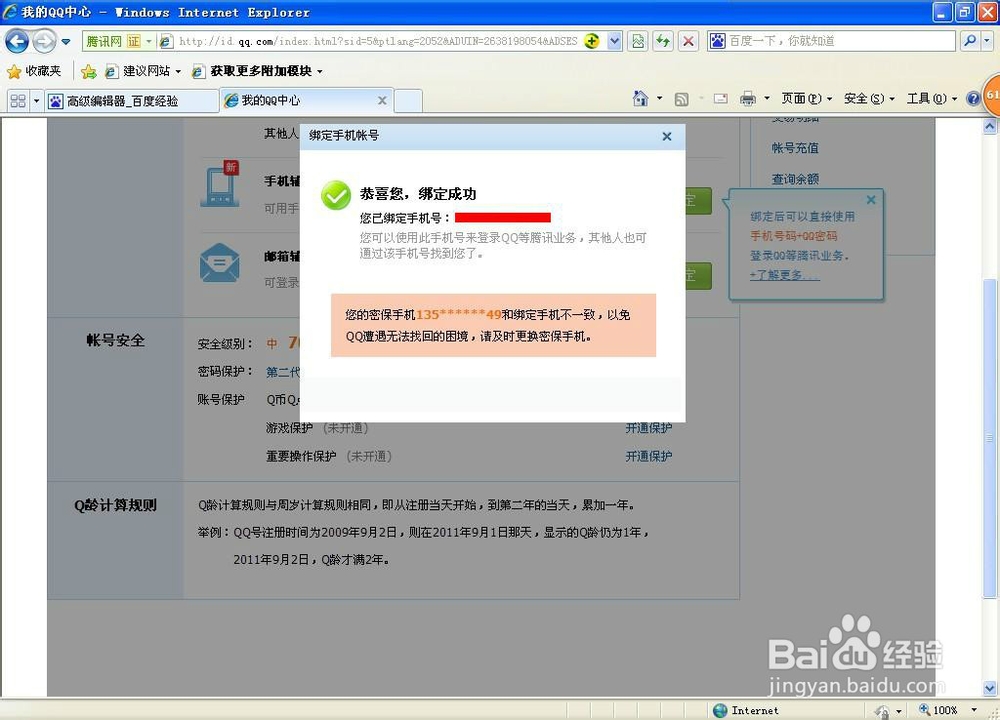Click the 帐号安全 section heading

coord(115,341)
